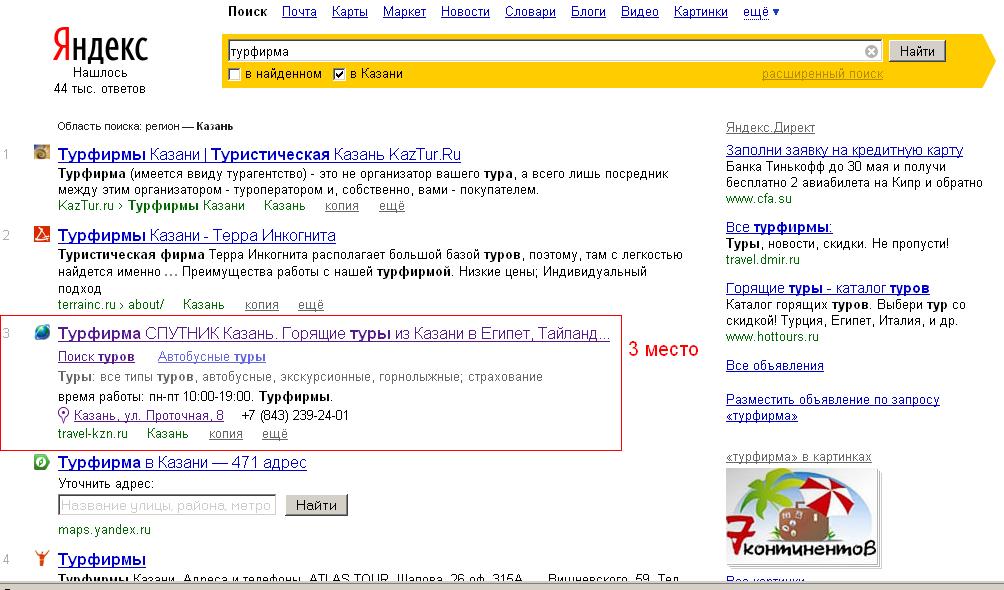
Task: Open 'Турфирма в Казани — 471 адрес' link
Action: click(x=182, y=462)
